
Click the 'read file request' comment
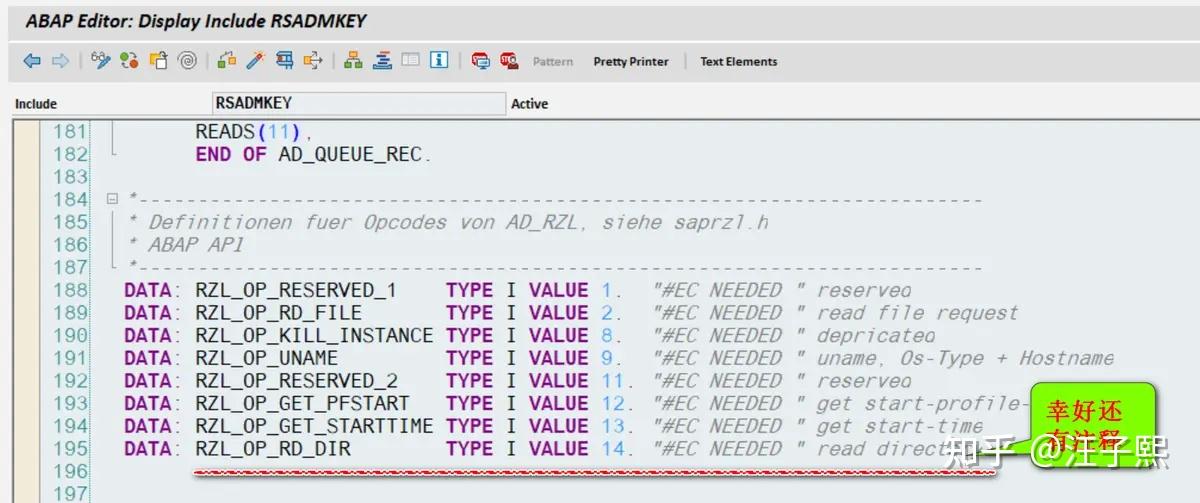click(x=917, y=313)
